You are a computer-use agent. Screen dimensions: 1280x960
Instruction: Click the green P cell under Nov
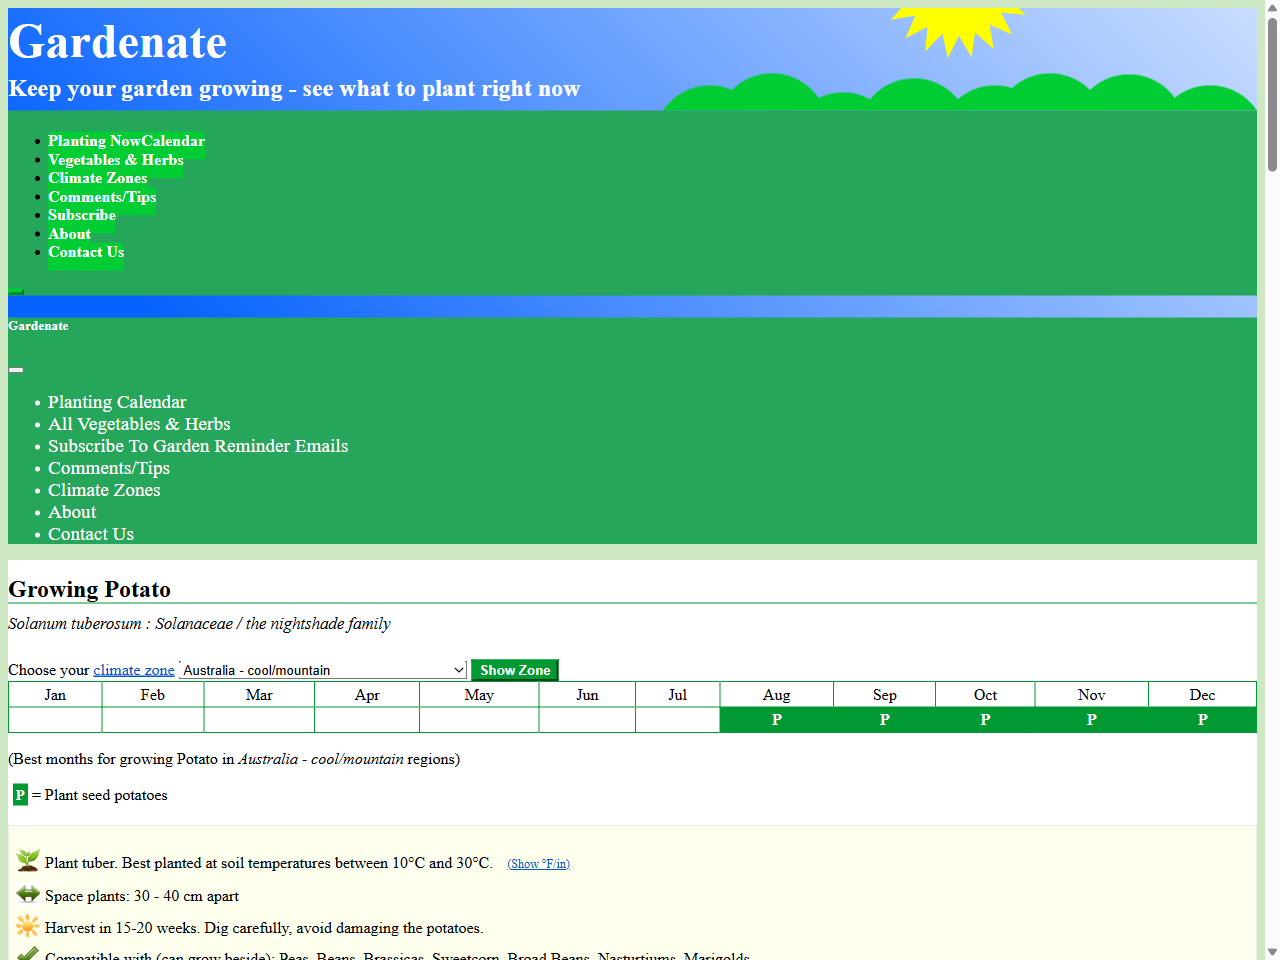[1092, 720]
